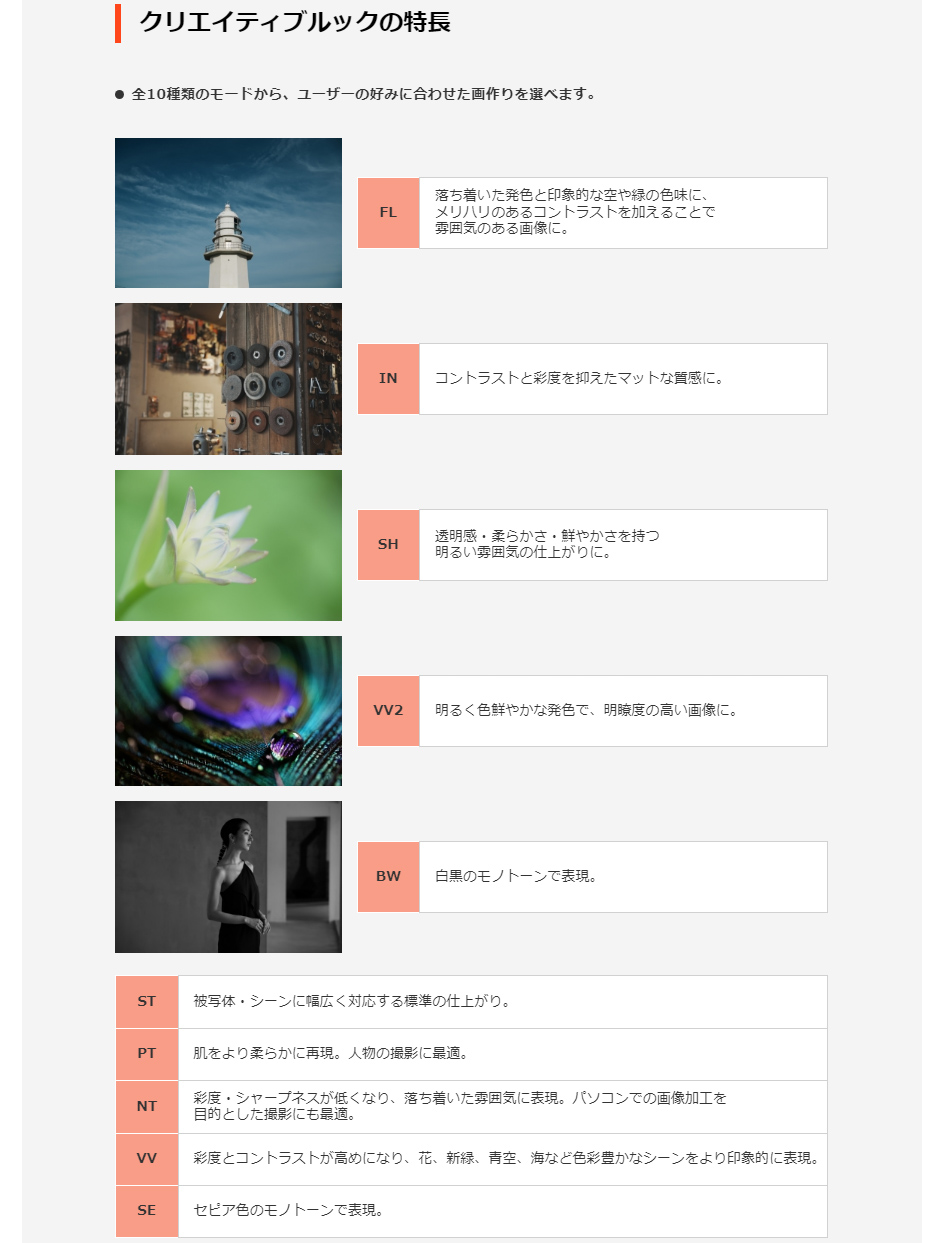Image resolution: width=947 pixels, height=1243 pixels.
Task: Select the PT row label
Action: [x=147, y=1054]
